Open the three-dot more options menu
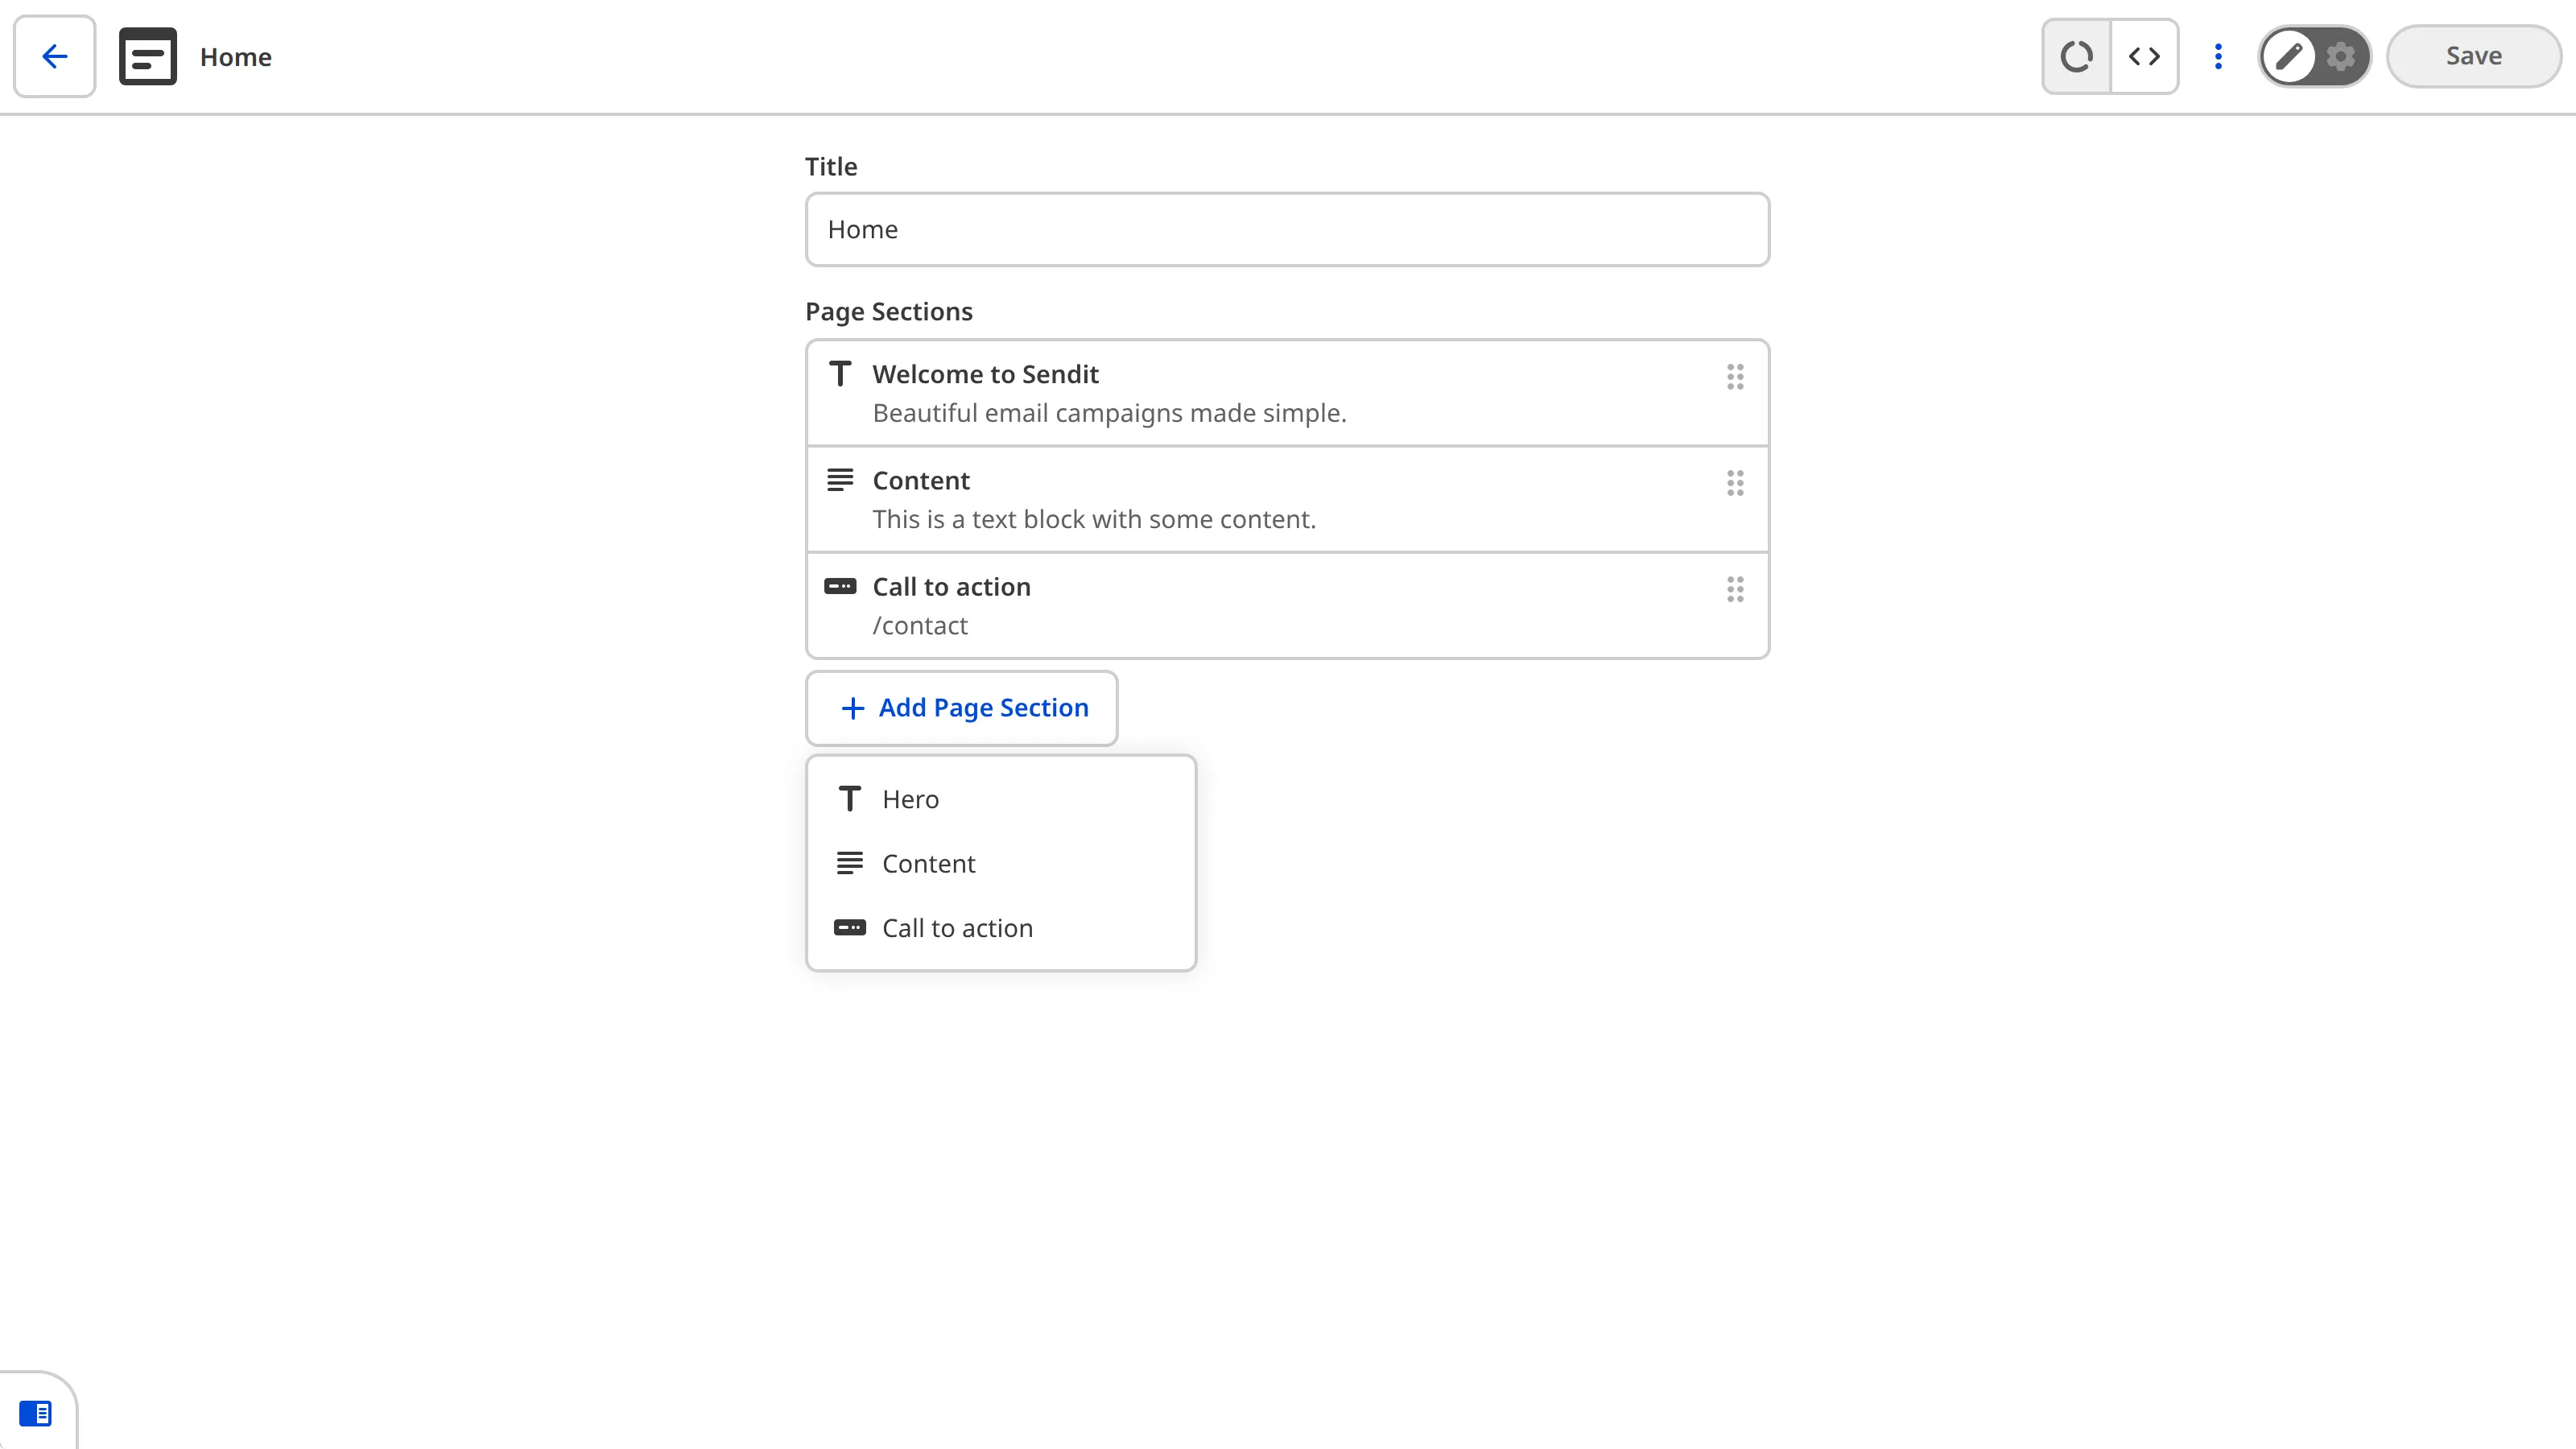2576x1449 pixels. pos(2218,56)
